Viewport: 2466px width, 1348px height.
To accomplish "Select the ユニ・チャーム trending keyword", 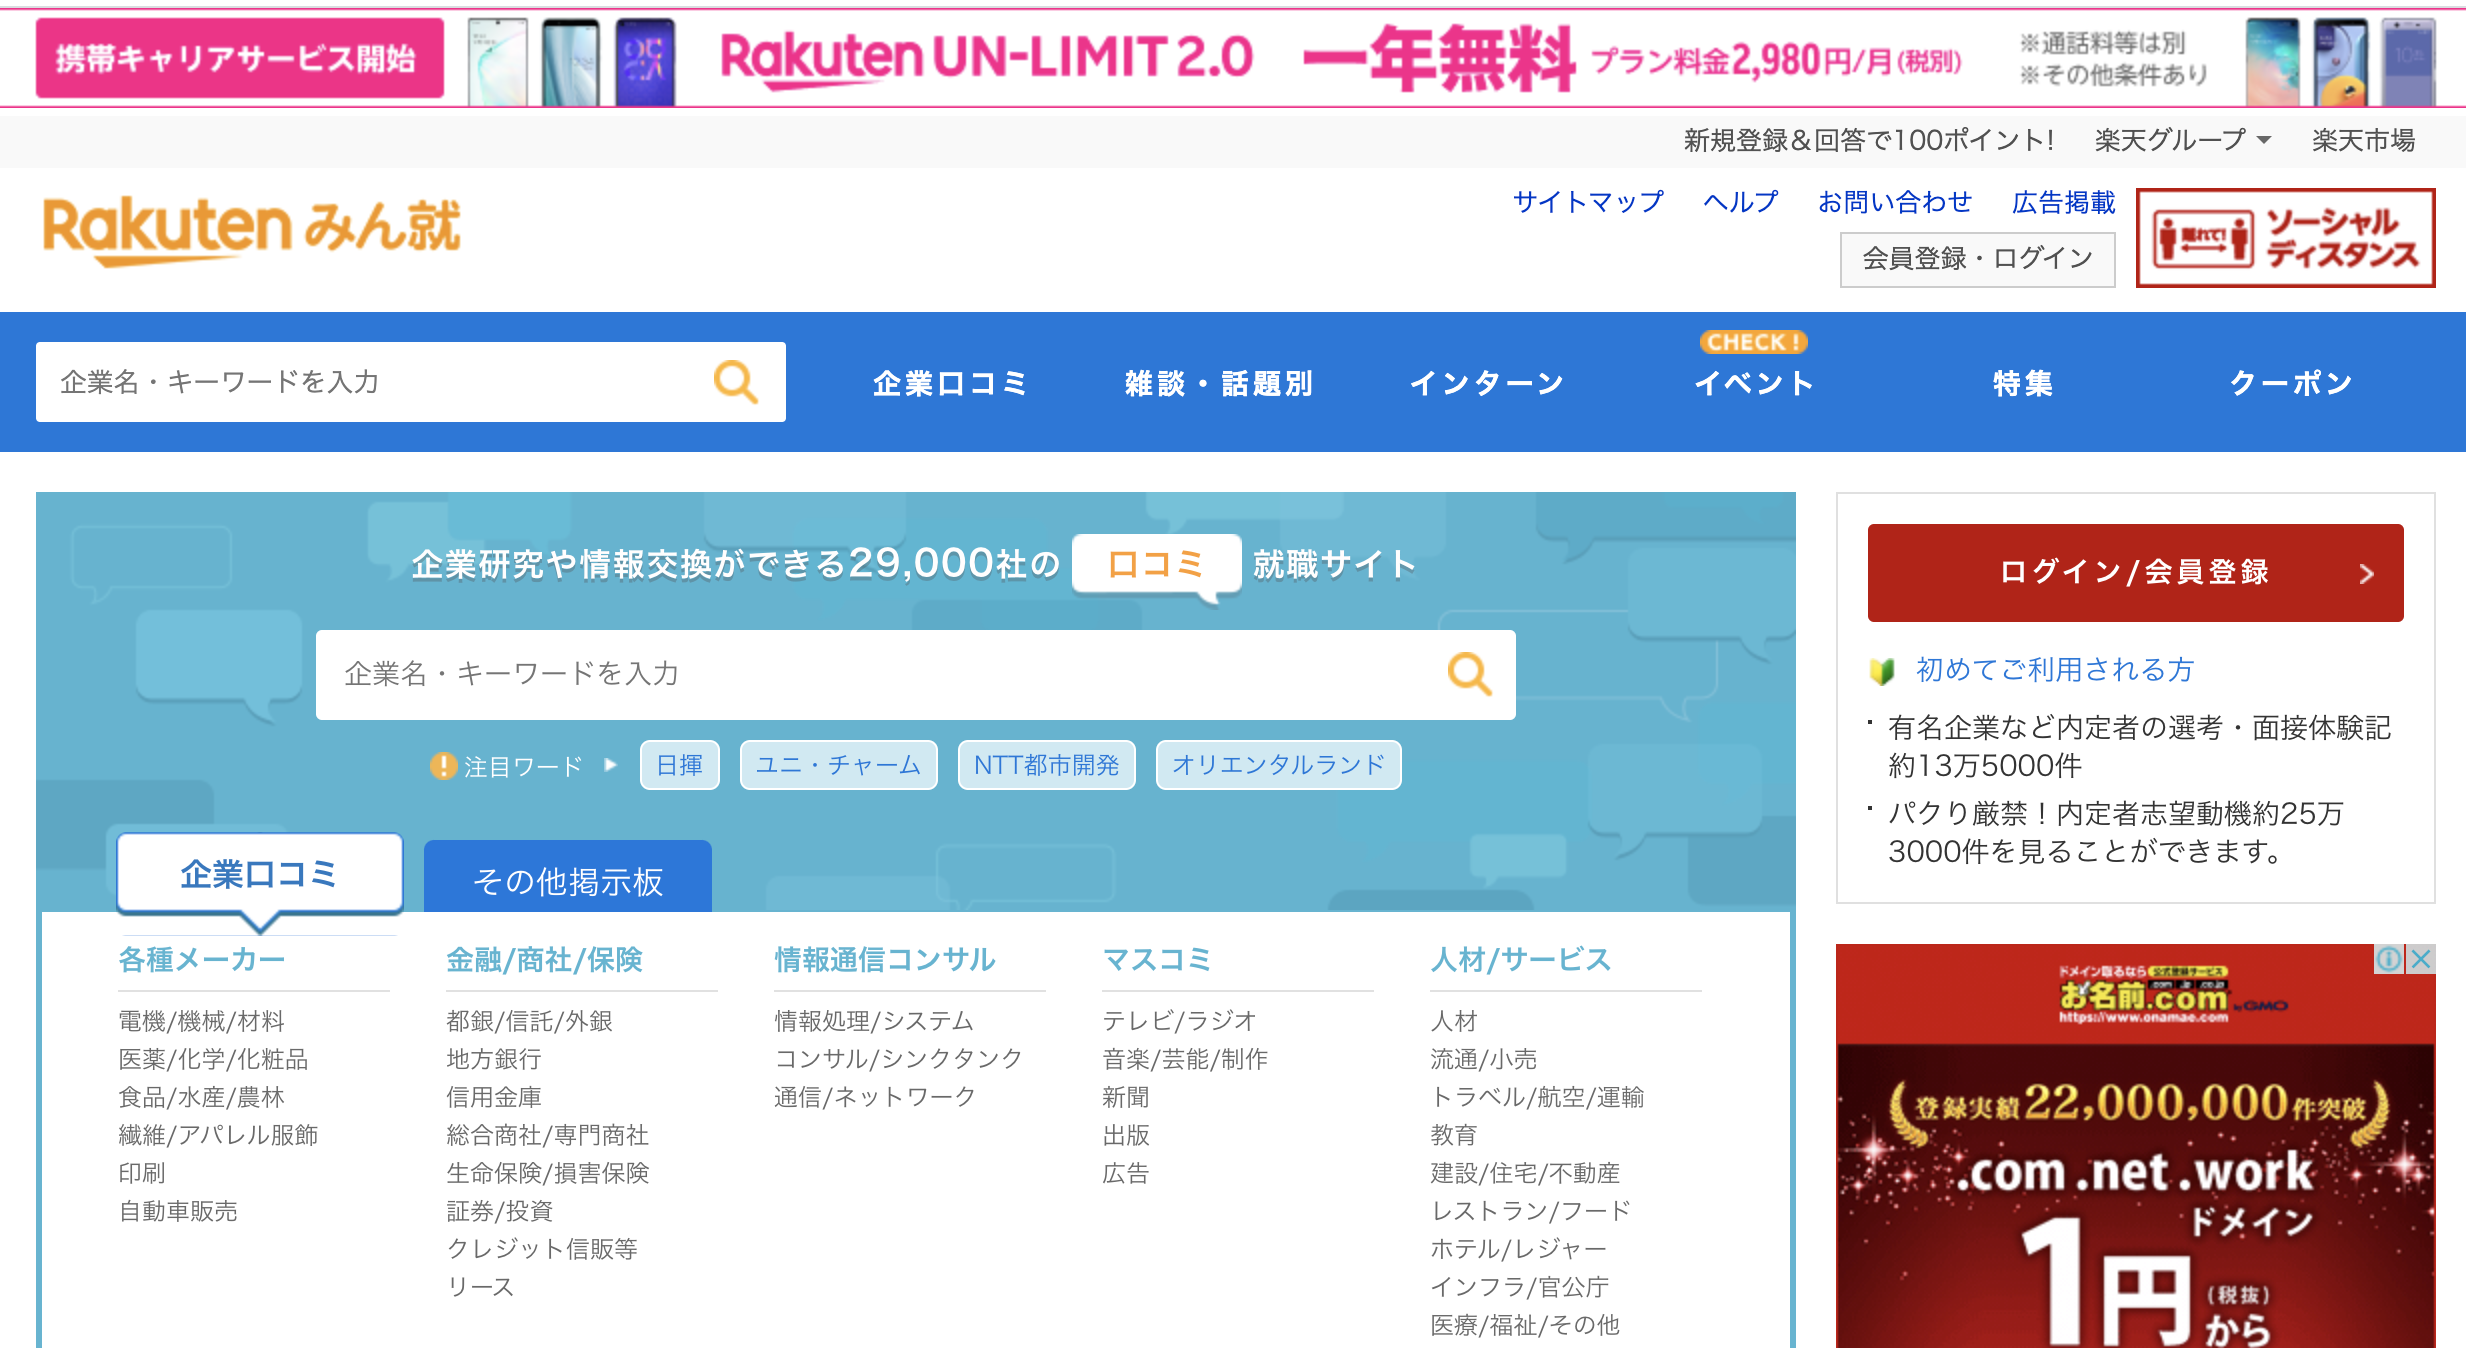I will [x=838, y=765].
